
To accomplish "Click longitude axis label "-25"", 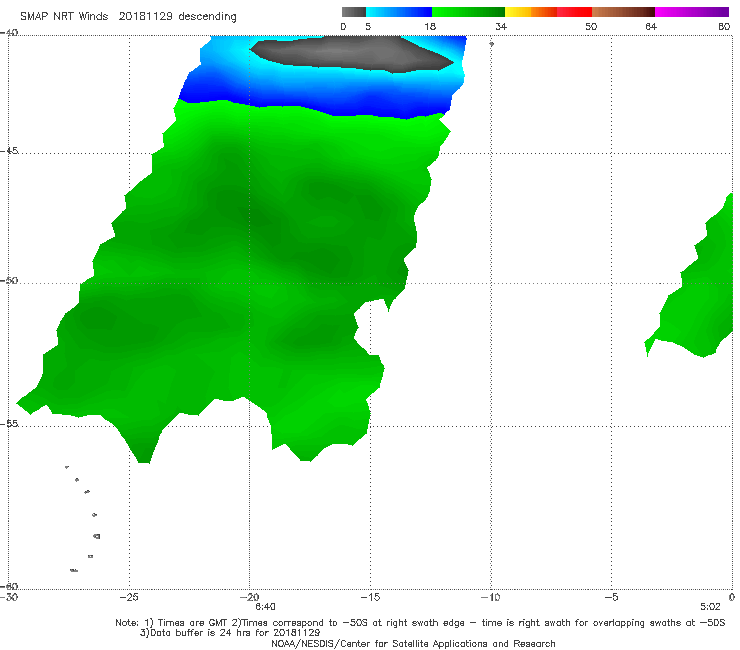I will (x=129, y=597).
